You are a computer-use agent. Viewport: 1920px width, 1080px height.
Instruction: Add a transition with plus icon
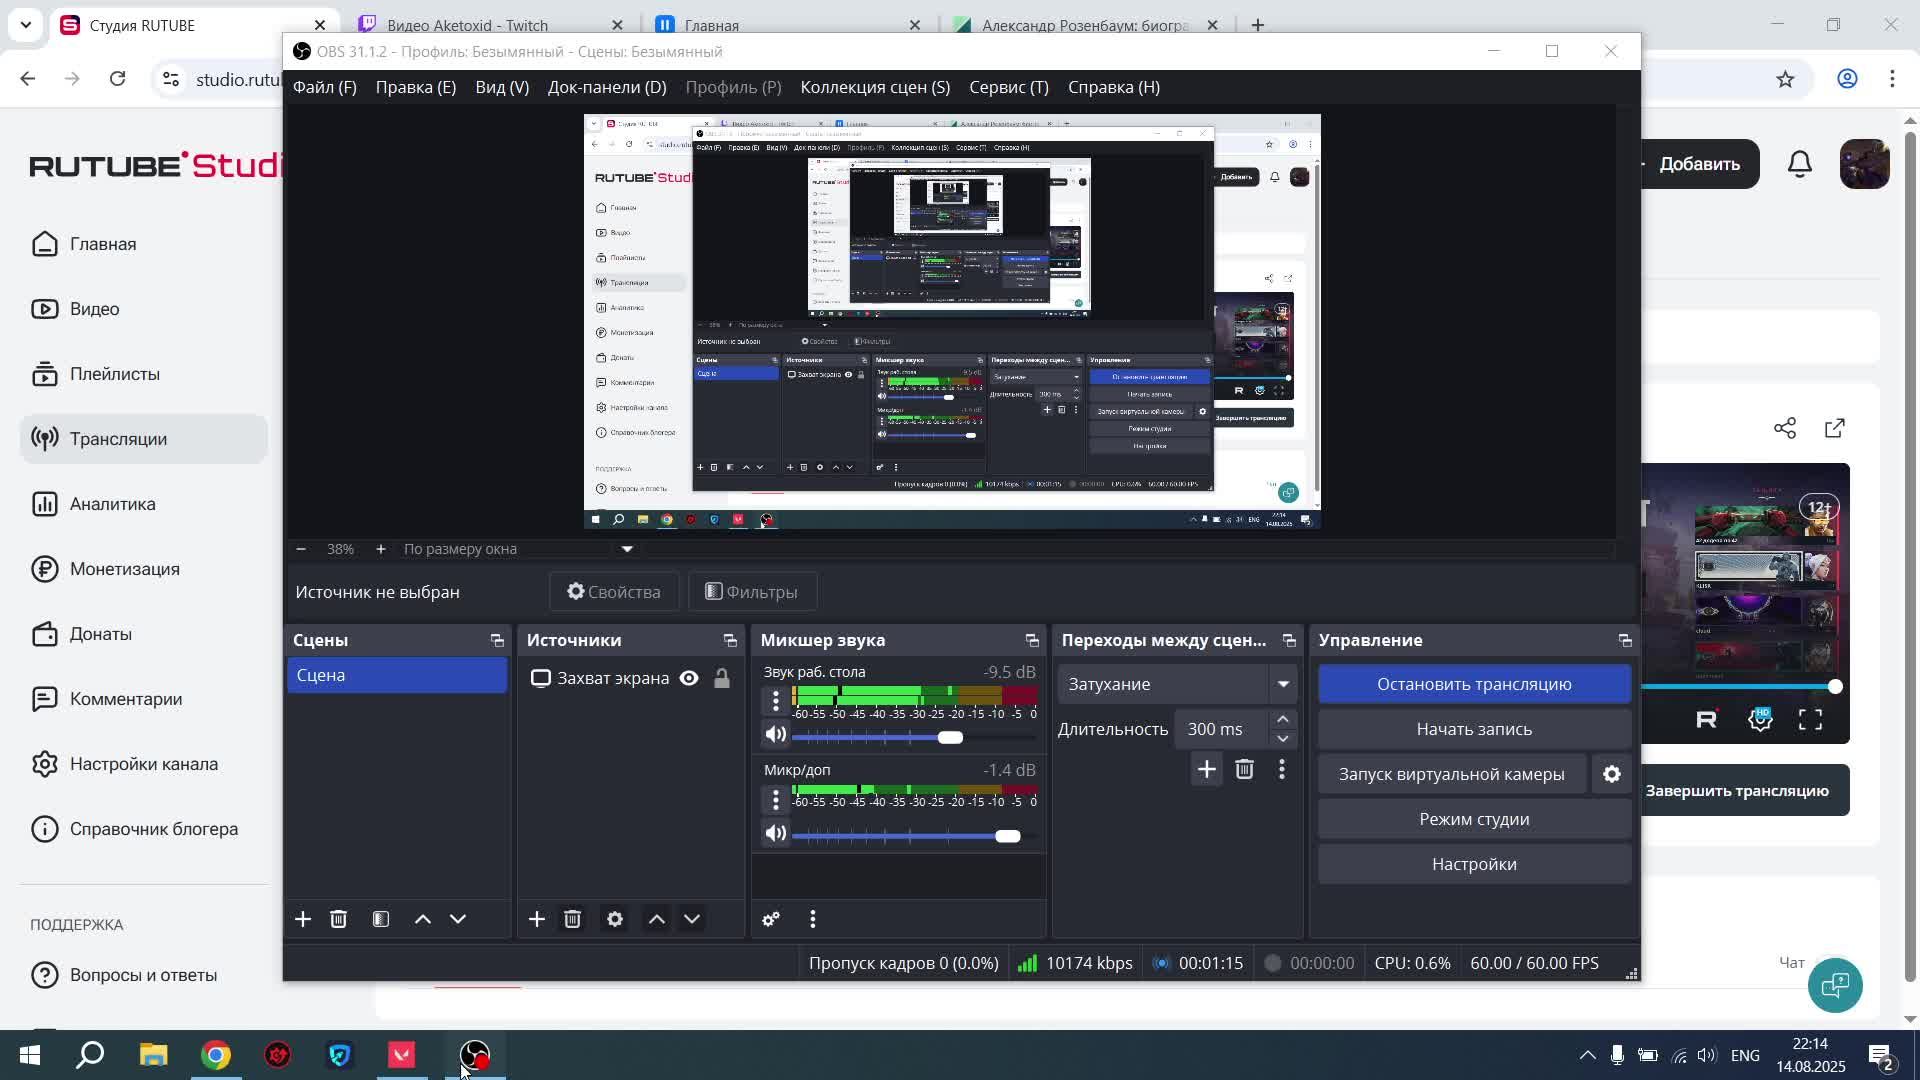coord(1207,769)
